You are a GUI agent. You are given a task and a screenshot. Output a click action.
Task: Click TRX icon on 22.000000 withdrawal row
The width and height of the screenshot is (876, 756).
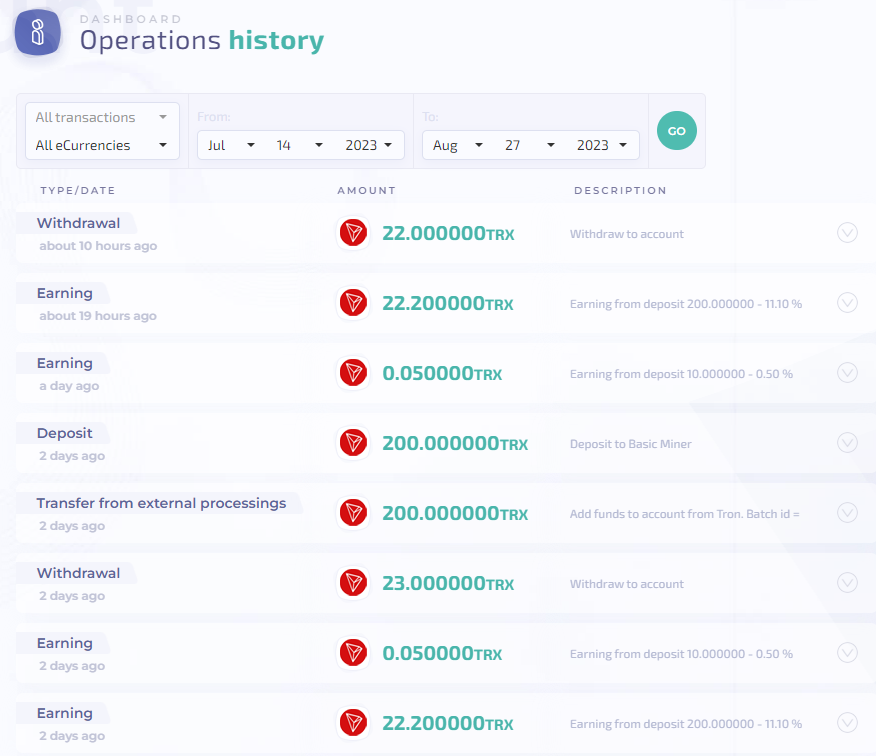pos(353,233)
